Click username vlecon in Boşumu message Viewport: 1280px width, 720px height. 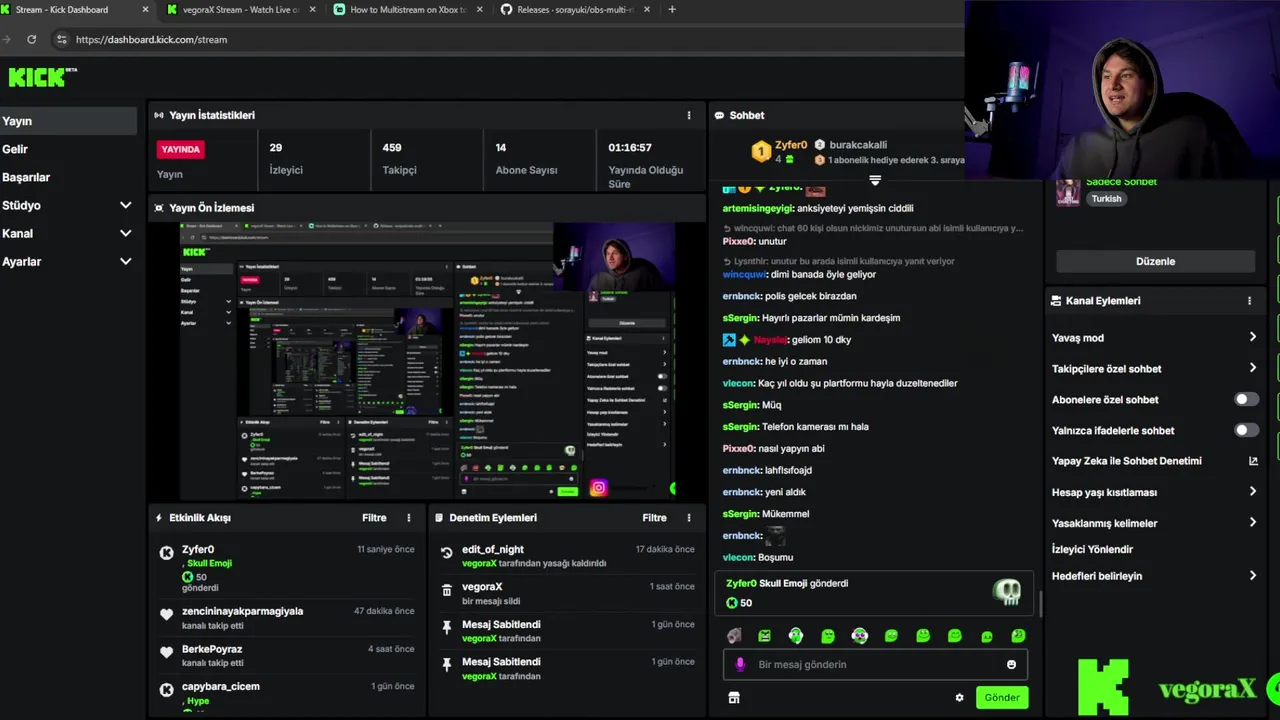738,557
